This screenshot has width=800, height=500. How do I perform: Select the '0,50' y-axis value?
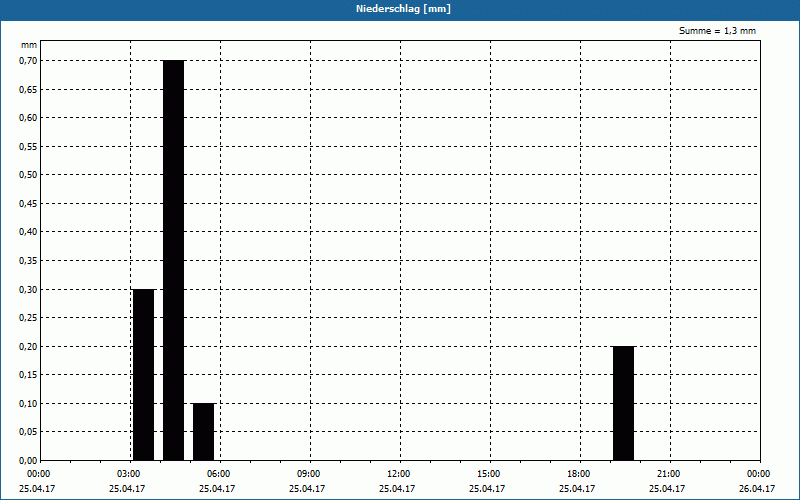[28, 175]
